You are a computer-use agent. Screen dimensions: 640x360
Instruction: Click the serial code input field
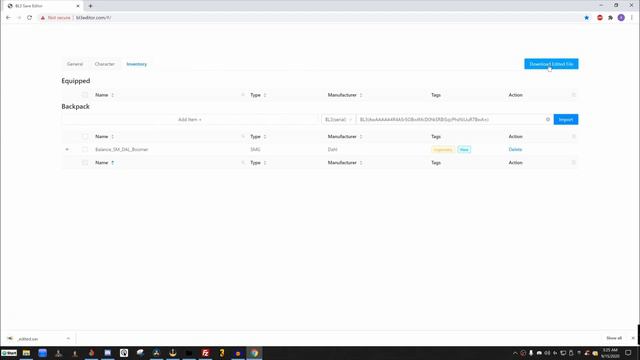tap(451, 120)
